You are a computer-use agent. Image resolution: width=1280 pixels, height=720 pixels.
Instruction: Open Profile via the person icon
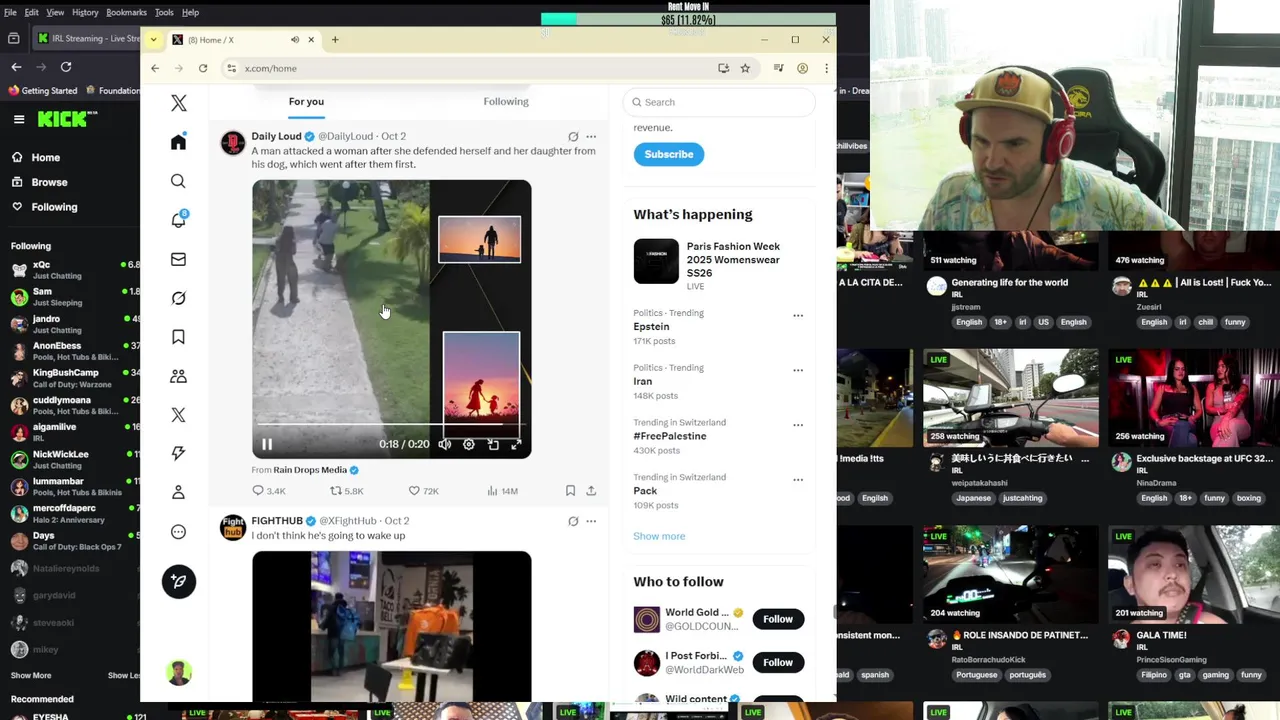point(178,492)
